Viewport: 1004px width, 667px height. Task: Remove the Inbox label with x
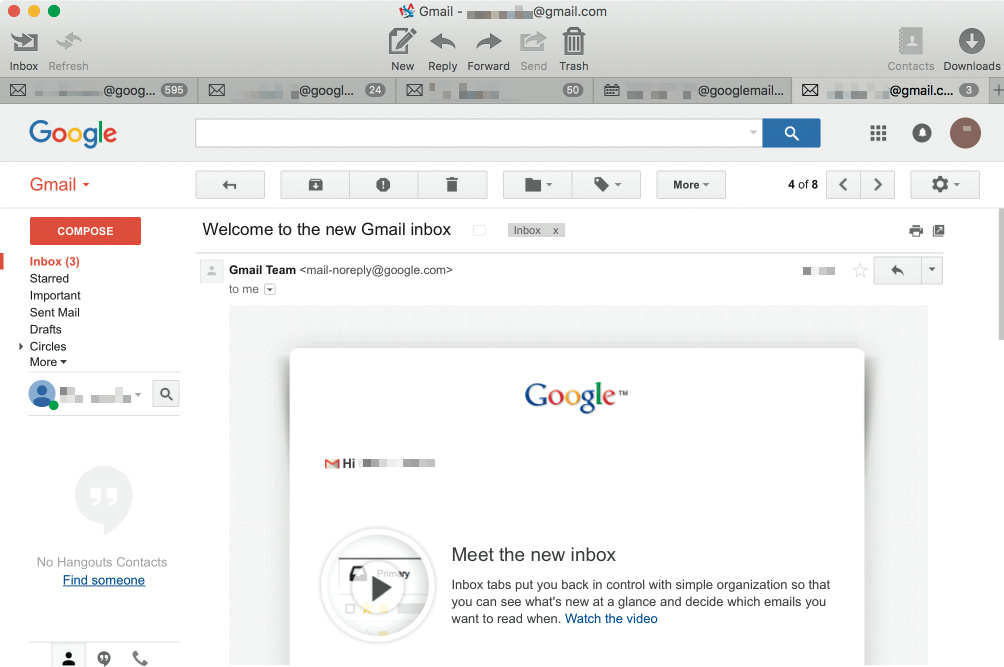556,230
